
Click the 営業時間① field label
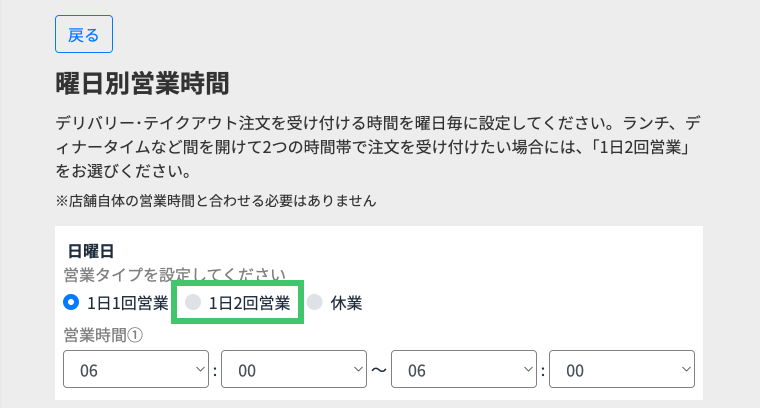(x=104, y=335)
